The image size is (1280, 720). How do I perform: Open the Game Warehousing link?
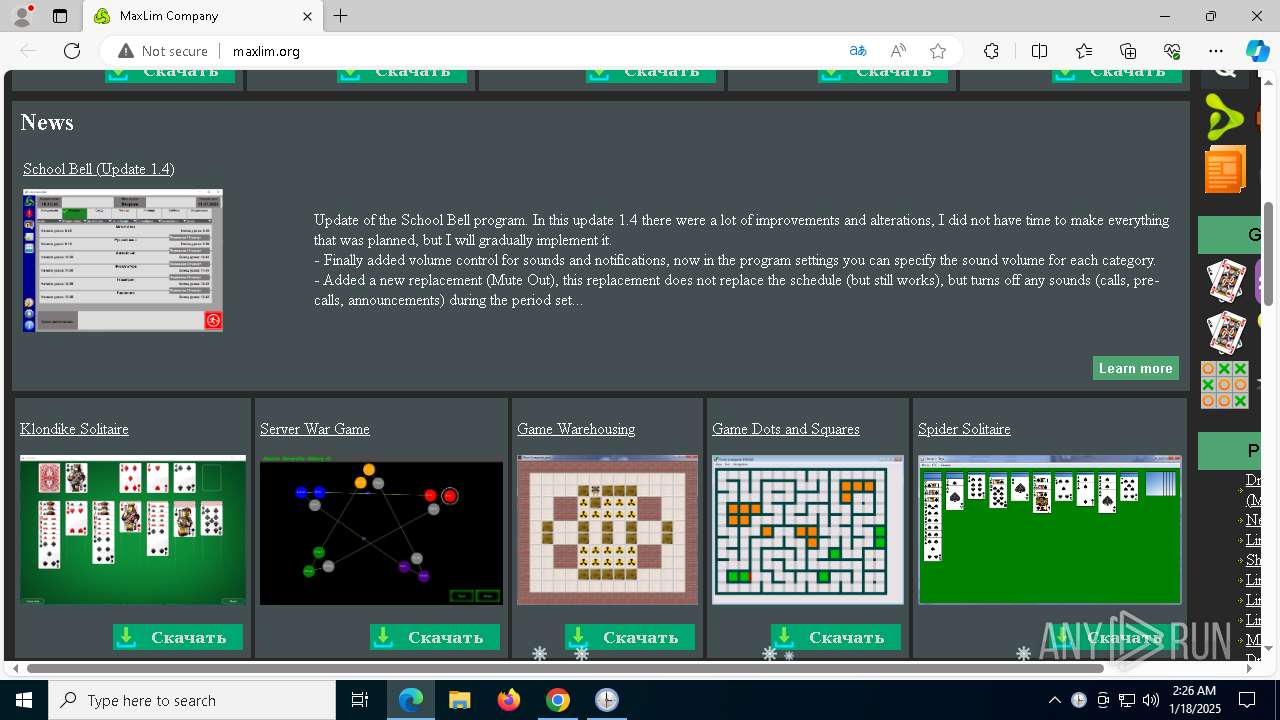click(x=576, y=429)
